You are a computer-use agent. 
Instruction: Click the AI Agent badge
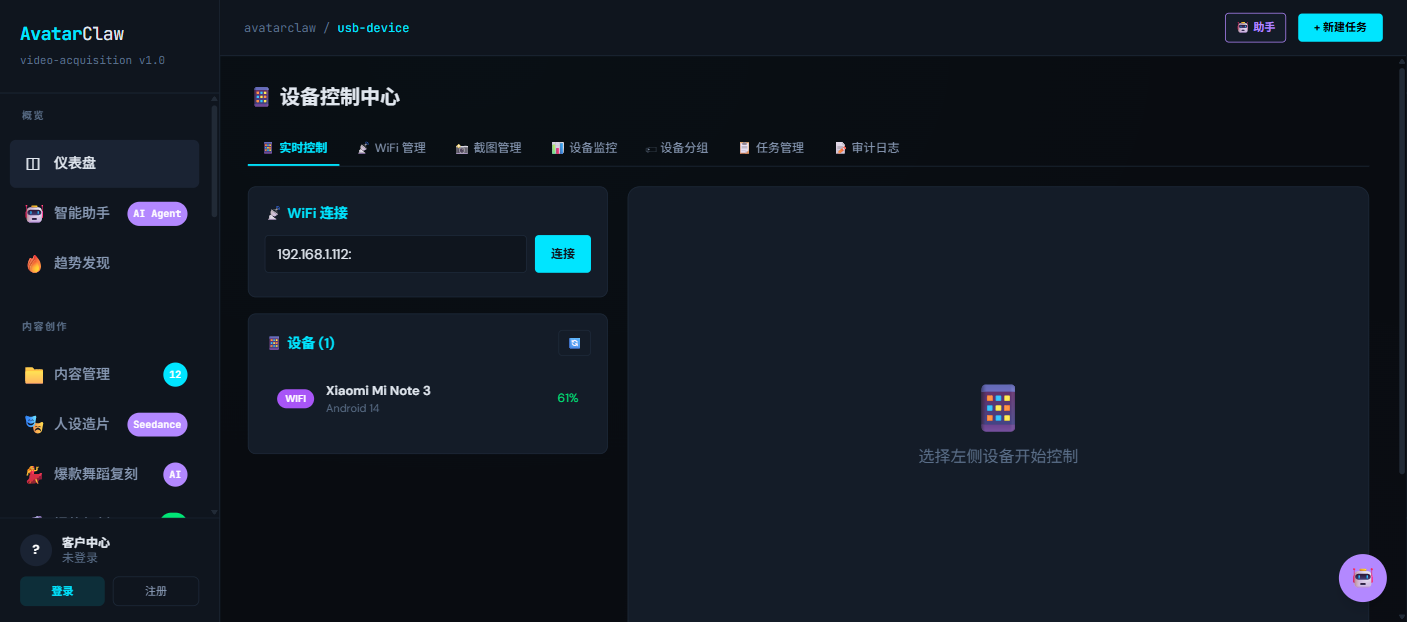coord(157,214)
